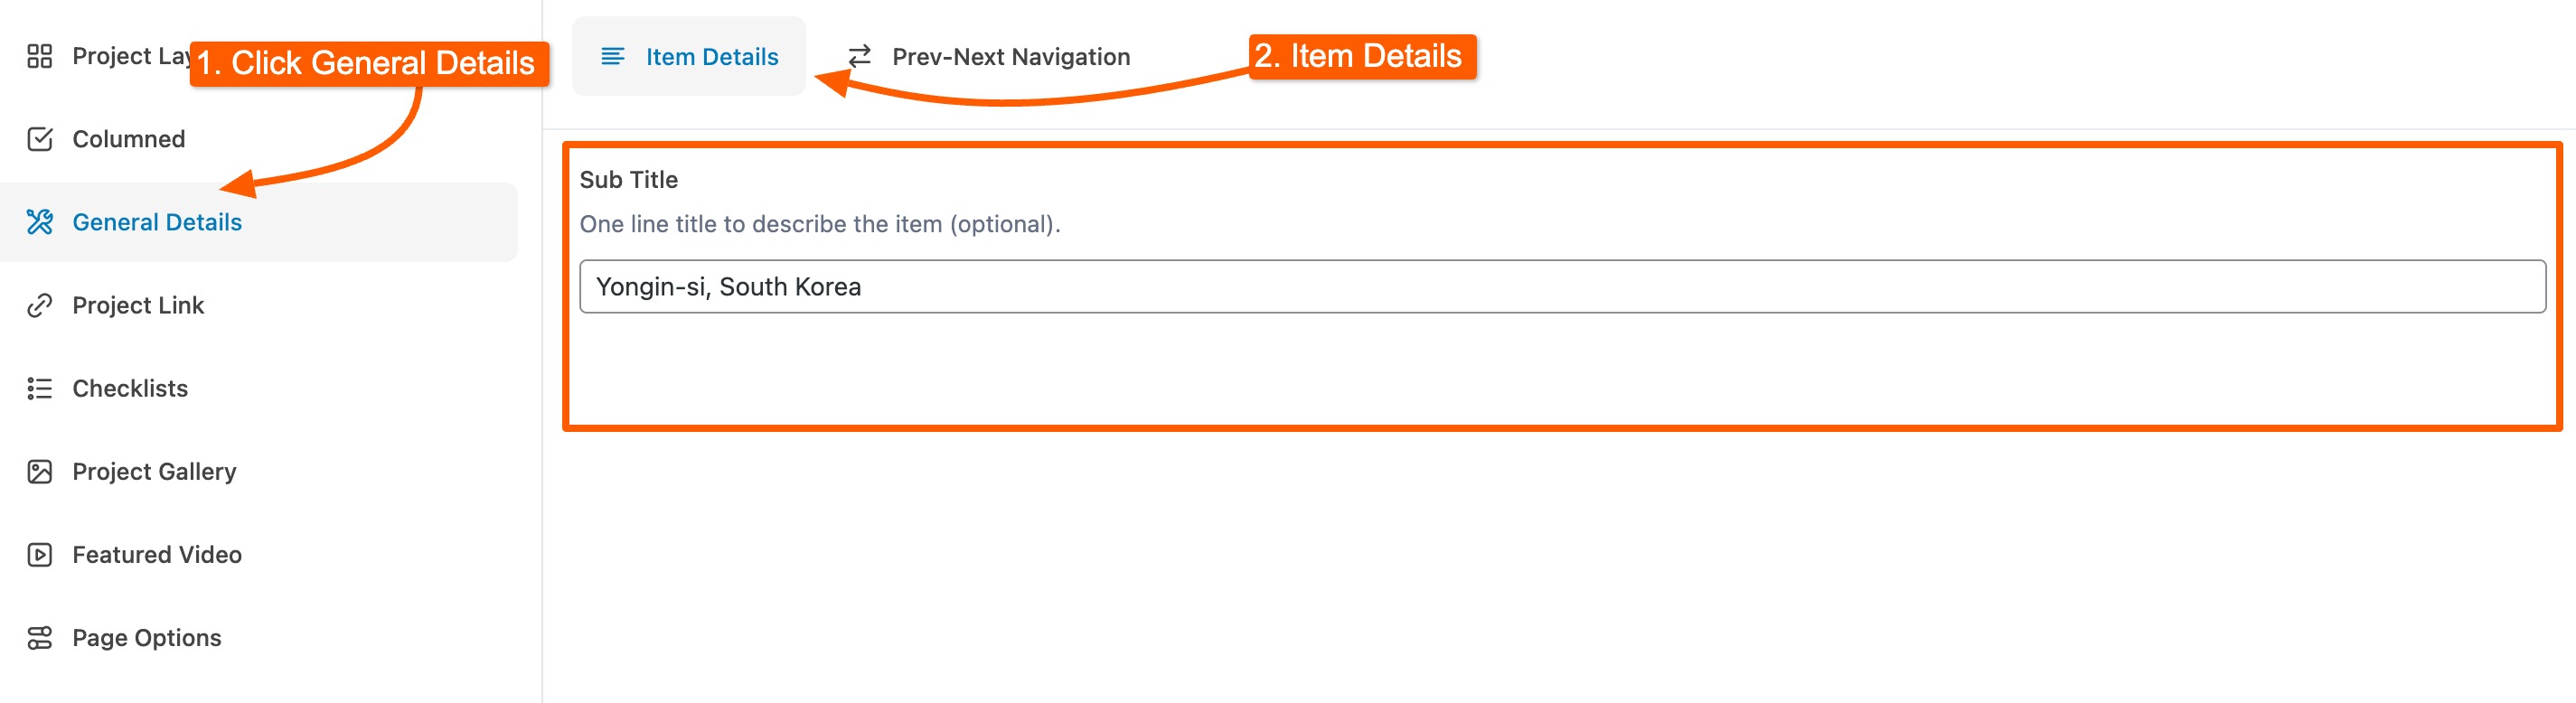Open the General Details section

157,222
